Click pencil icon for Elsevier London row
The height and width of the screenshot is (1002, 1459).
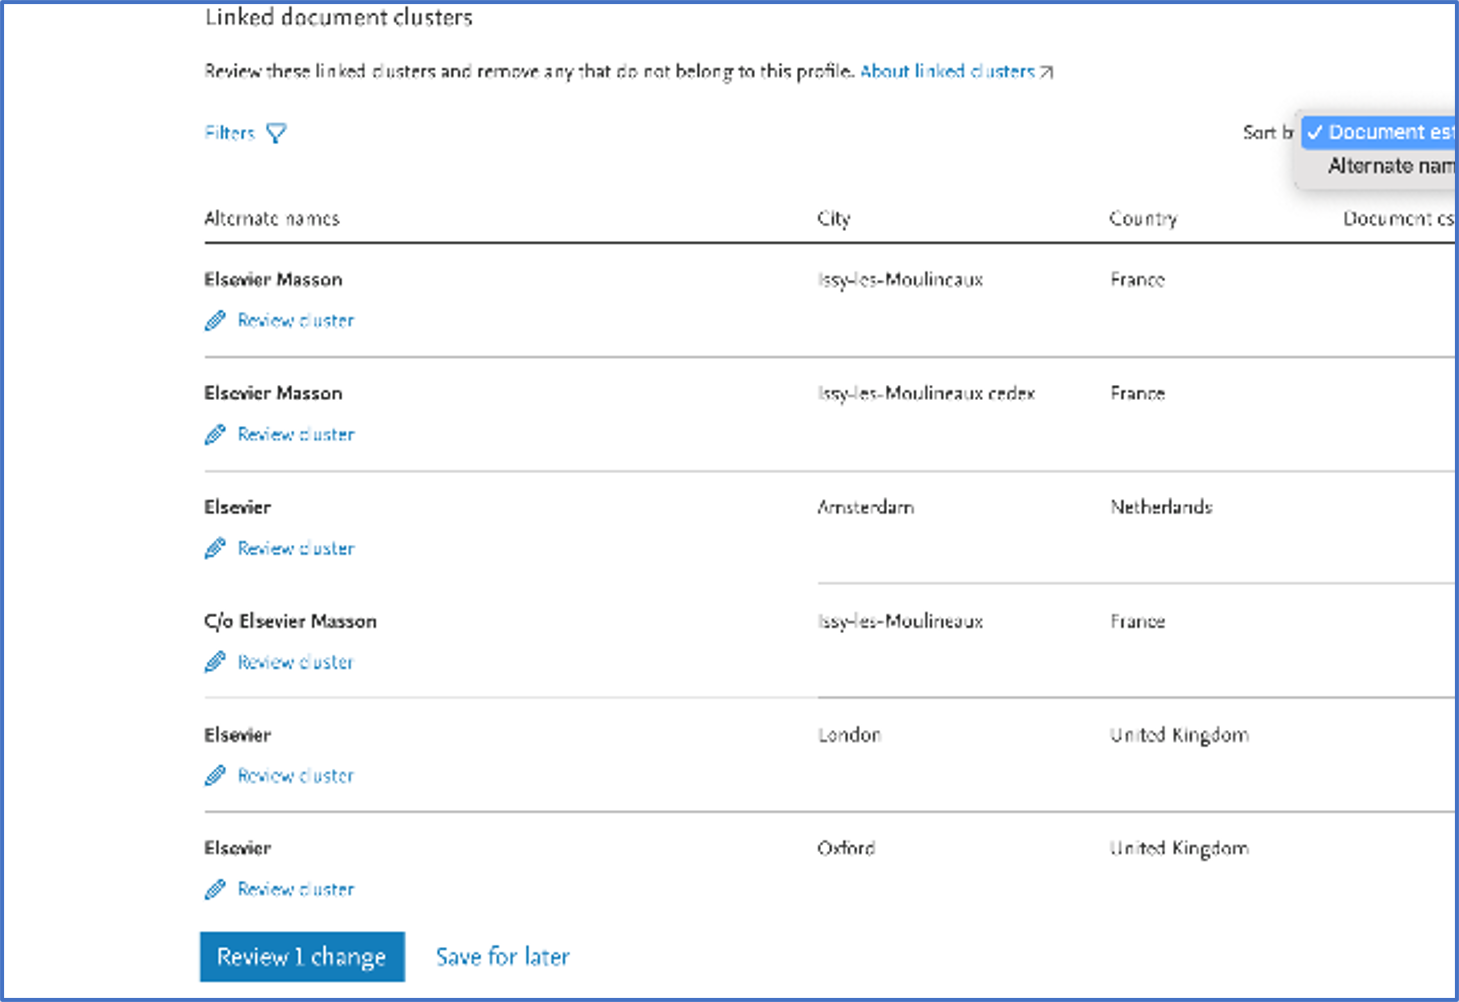tap(215, 776)
